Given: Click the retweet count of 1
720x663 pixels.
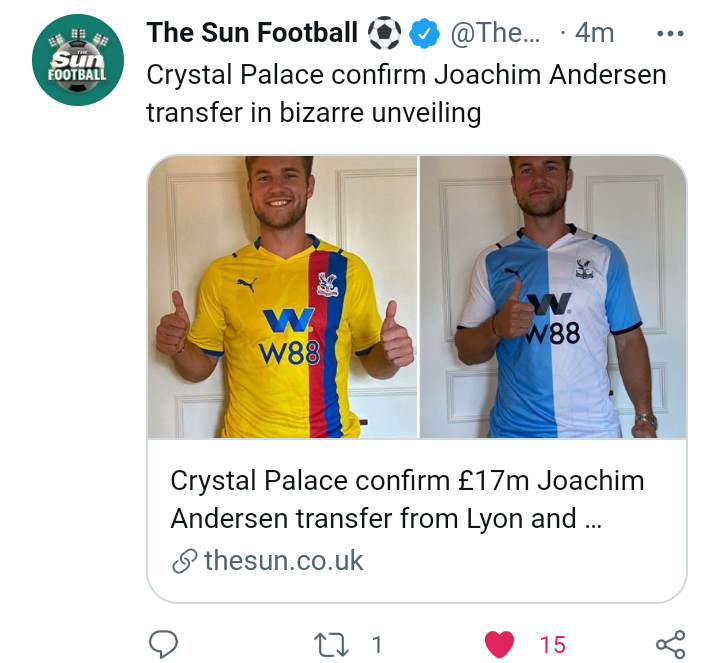Looking at the screenshot, I should point(377,645).
